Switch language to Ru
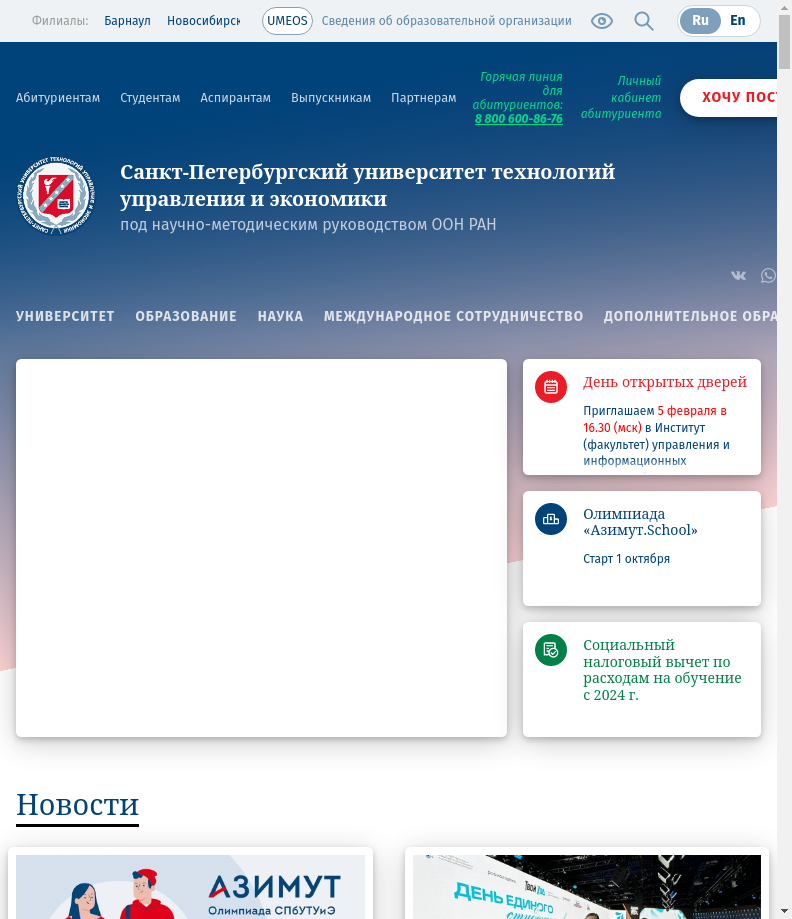792x919 pixels. tap(700, 21)
